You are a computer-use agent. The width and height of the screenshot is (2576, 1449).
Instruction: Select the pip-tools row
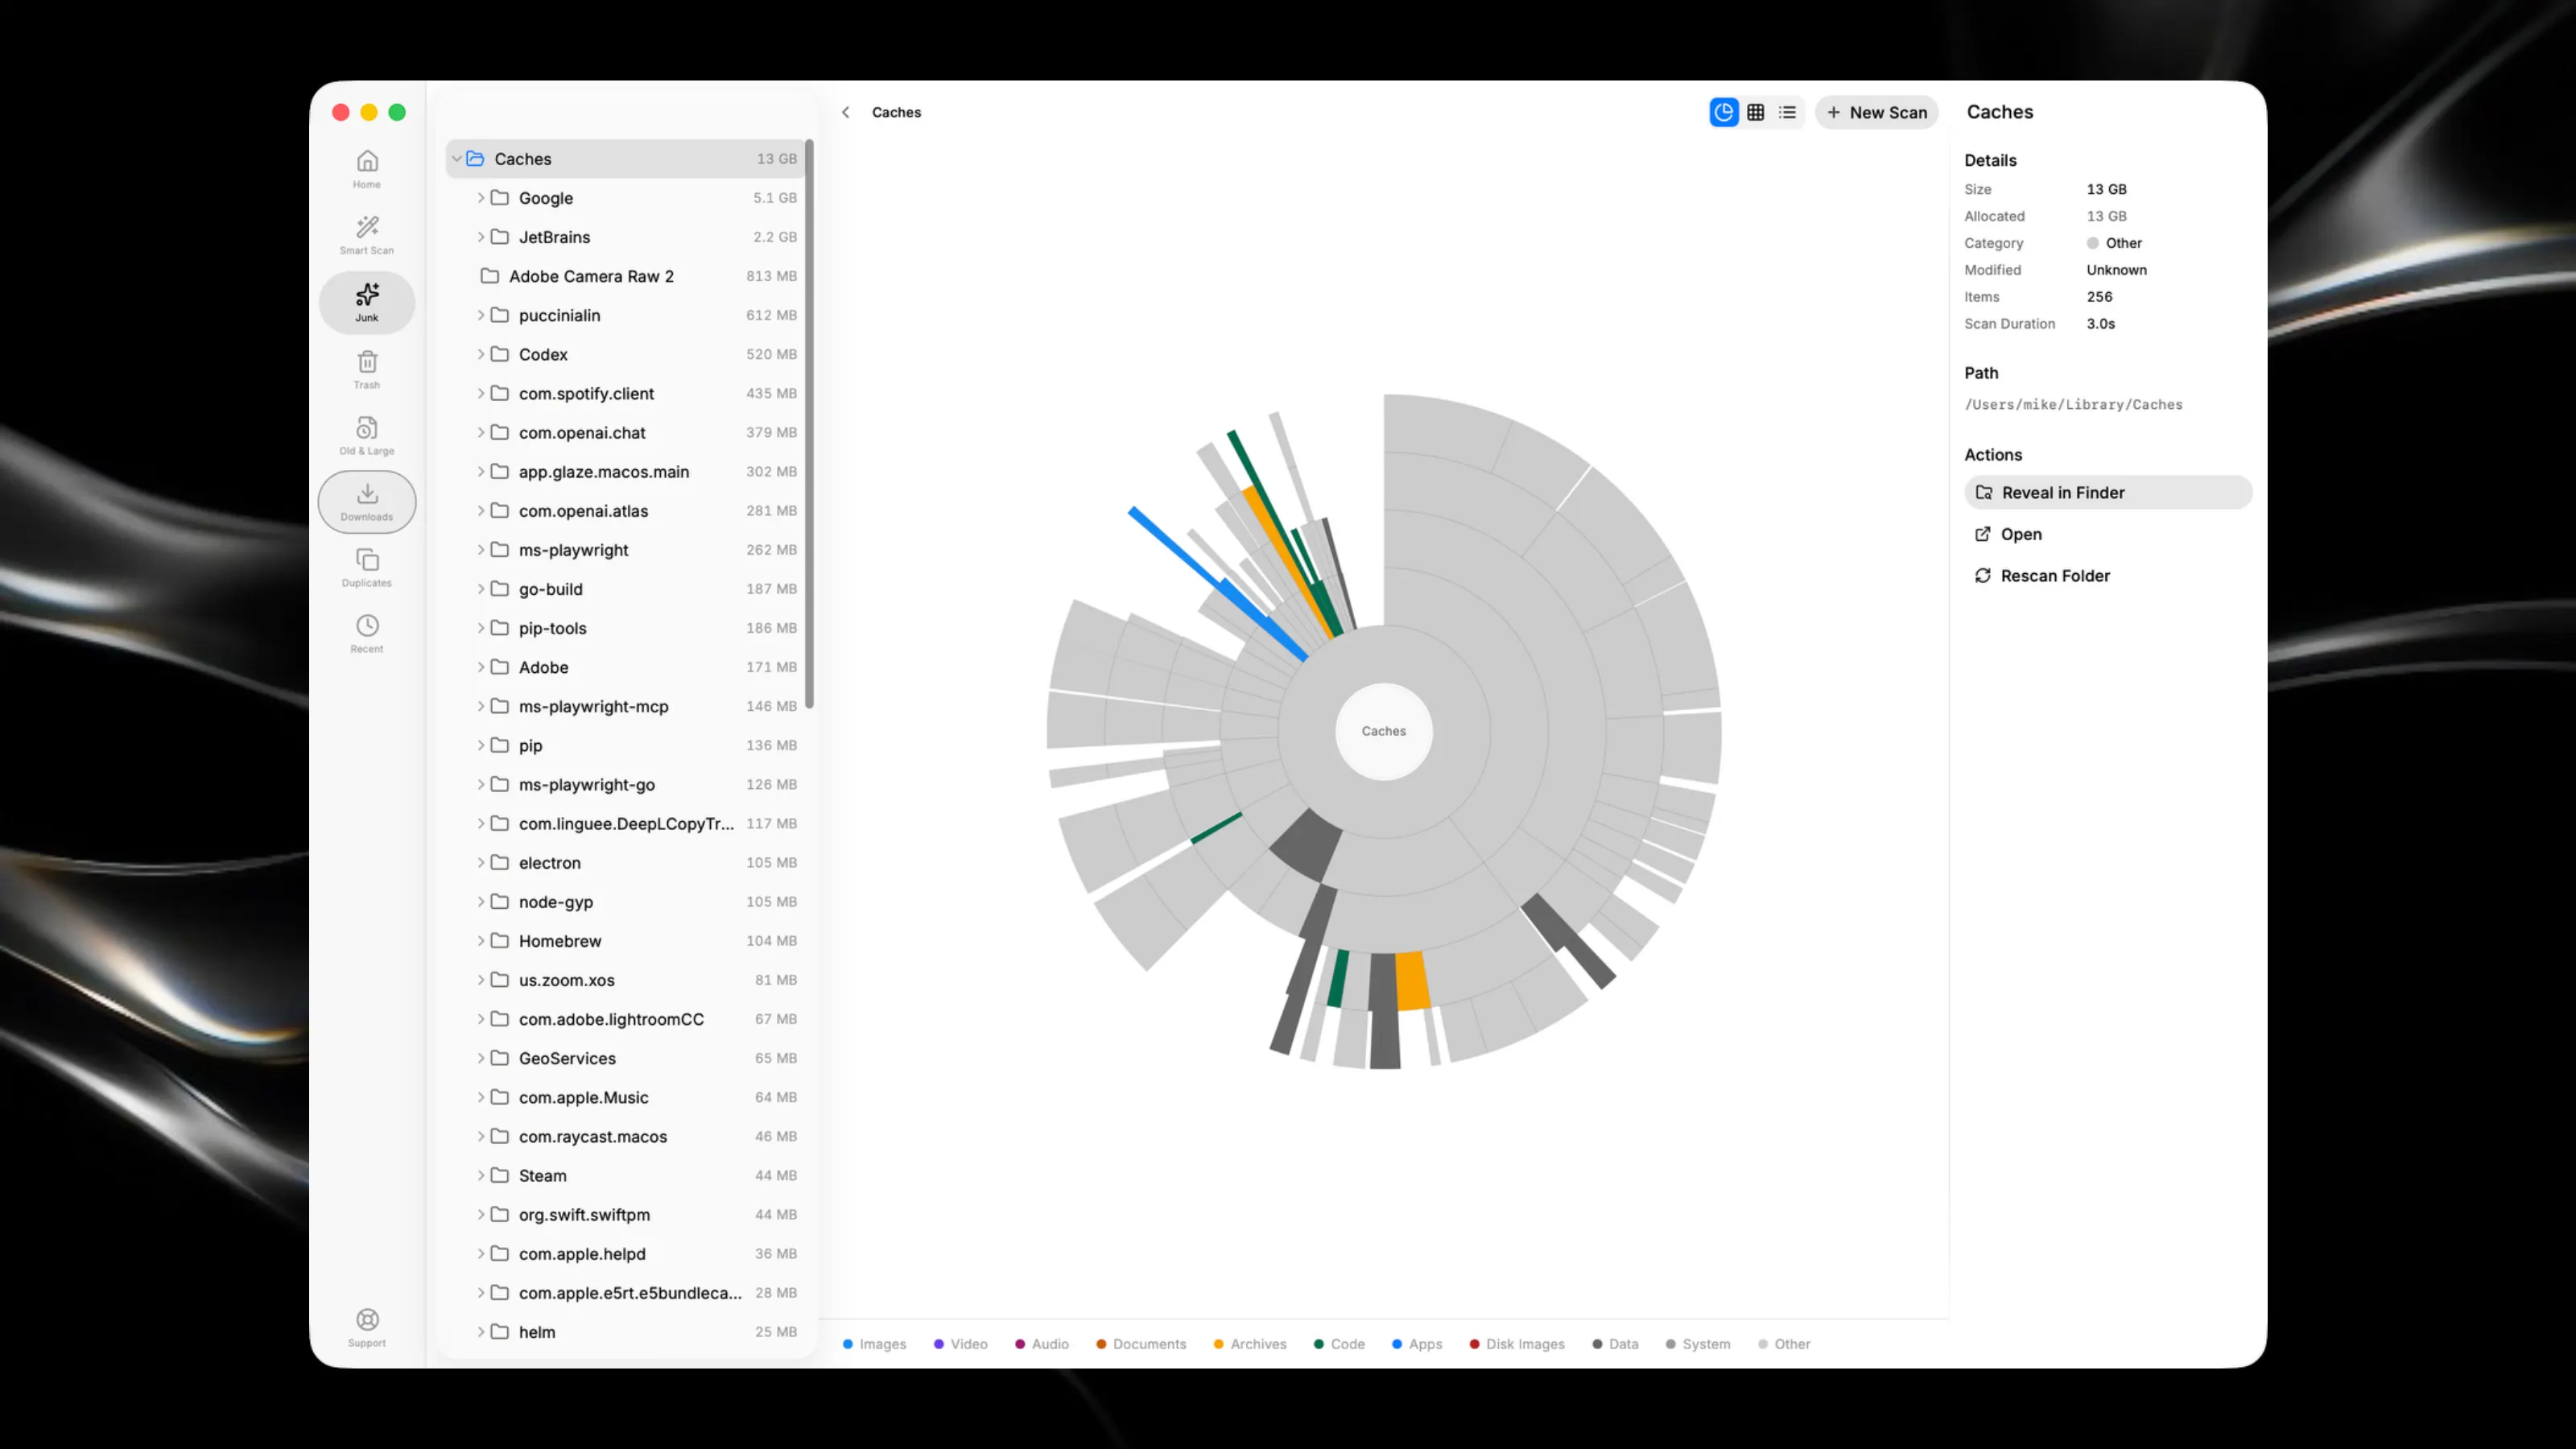coord(626,628)
